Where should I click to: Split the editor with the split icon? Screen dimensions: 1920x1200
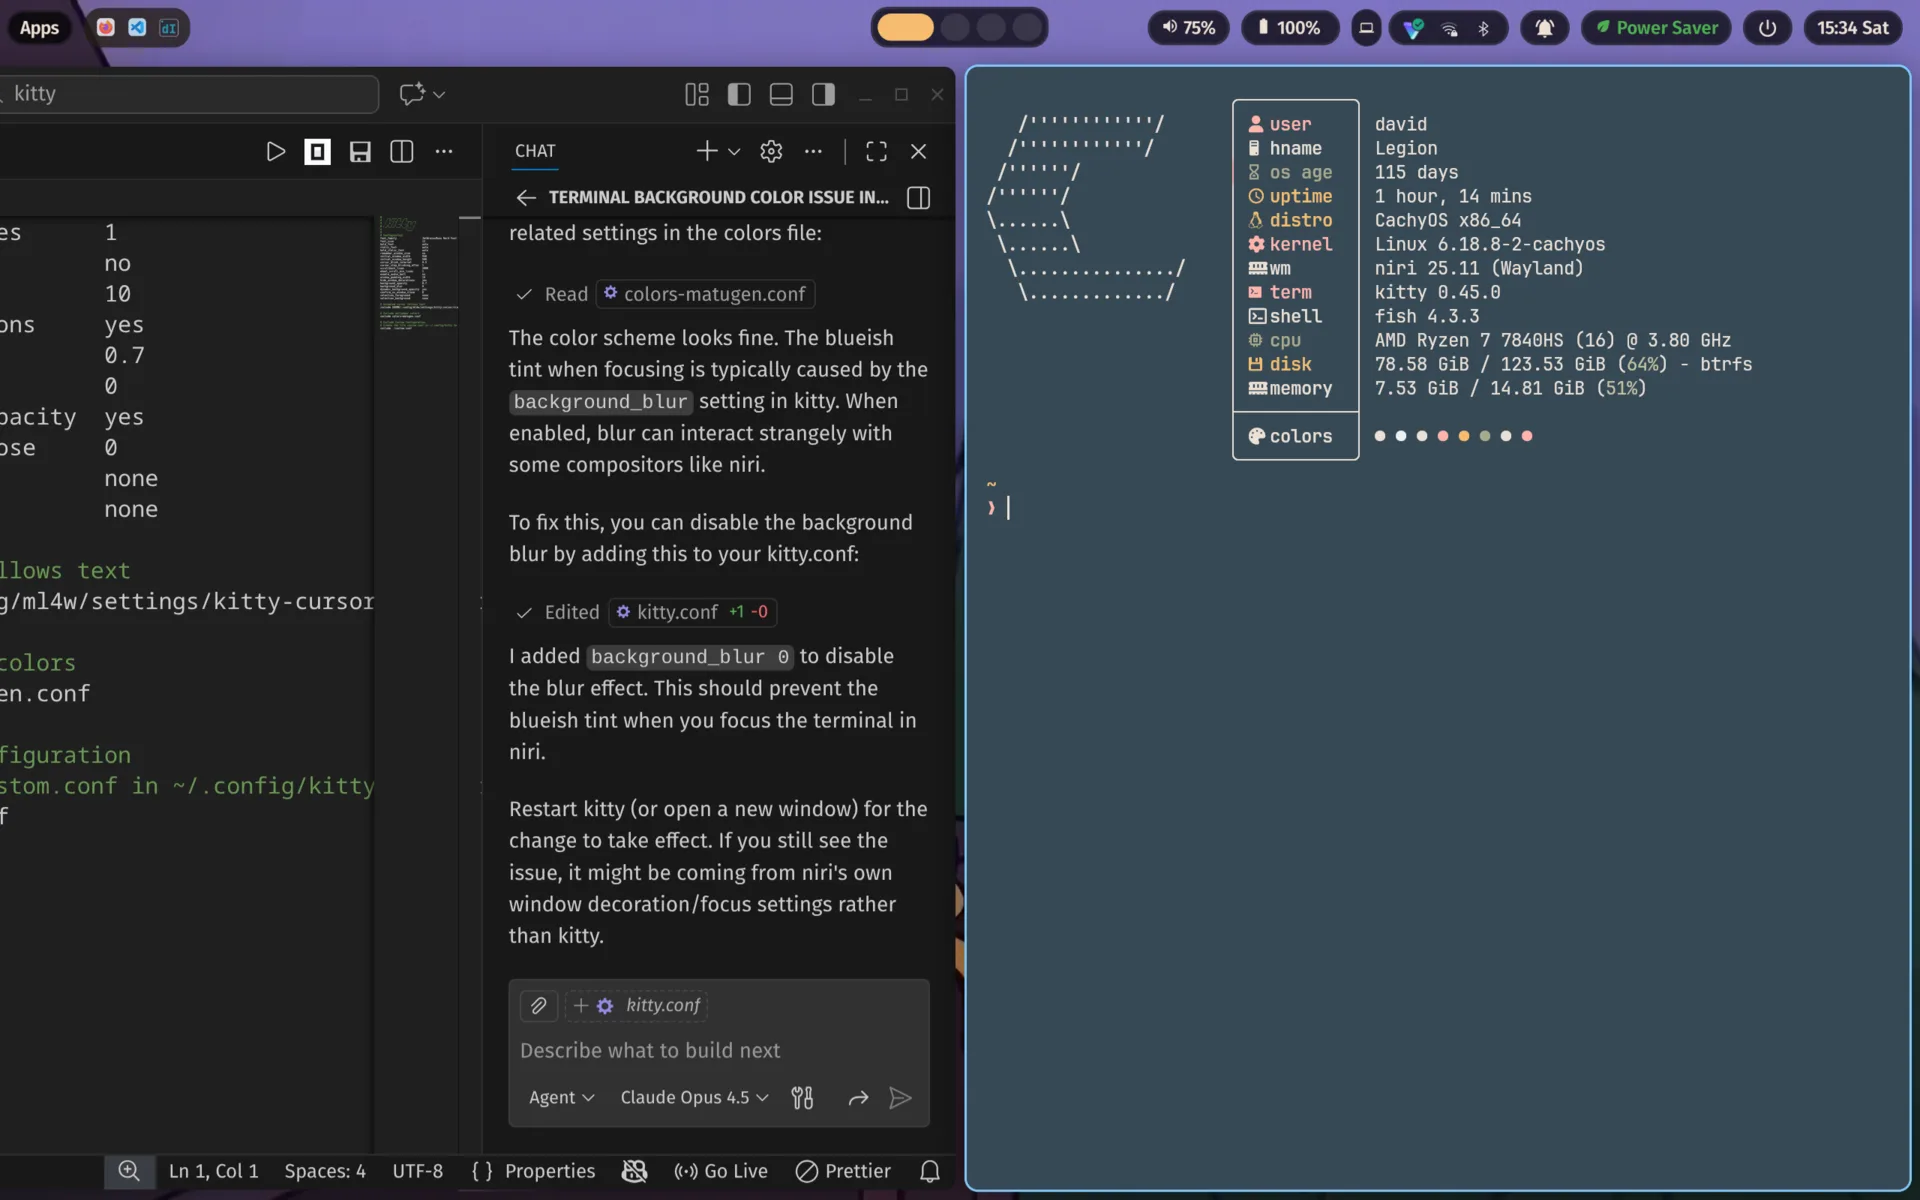point(402,151)
